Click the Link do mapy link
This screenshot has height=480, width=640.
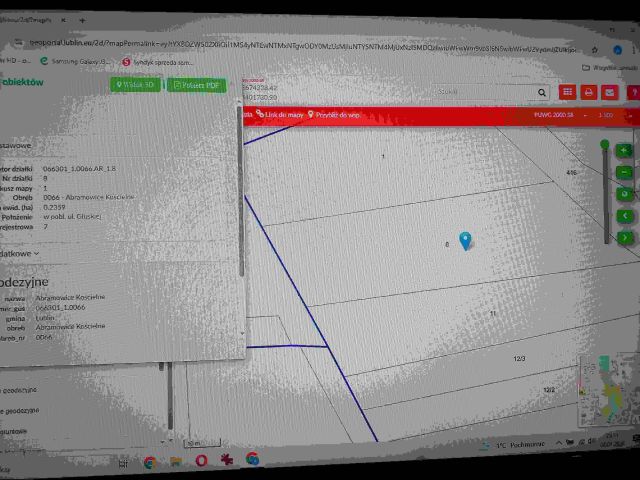click(x=280, y=114)
